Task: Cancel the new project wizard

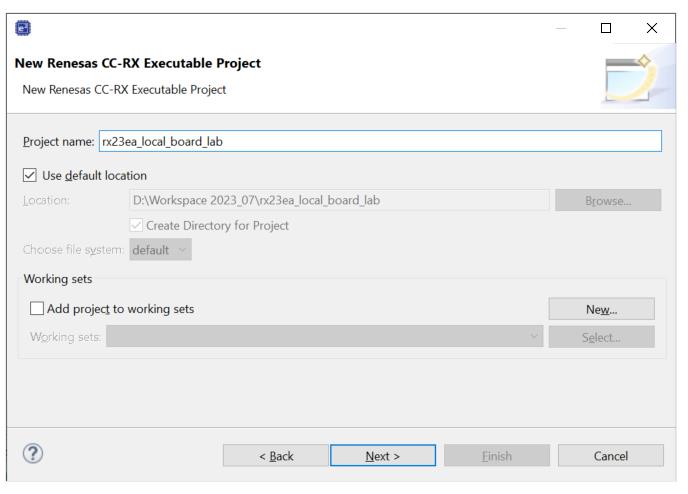Action: pyautogui.click(x=611, y=456)
